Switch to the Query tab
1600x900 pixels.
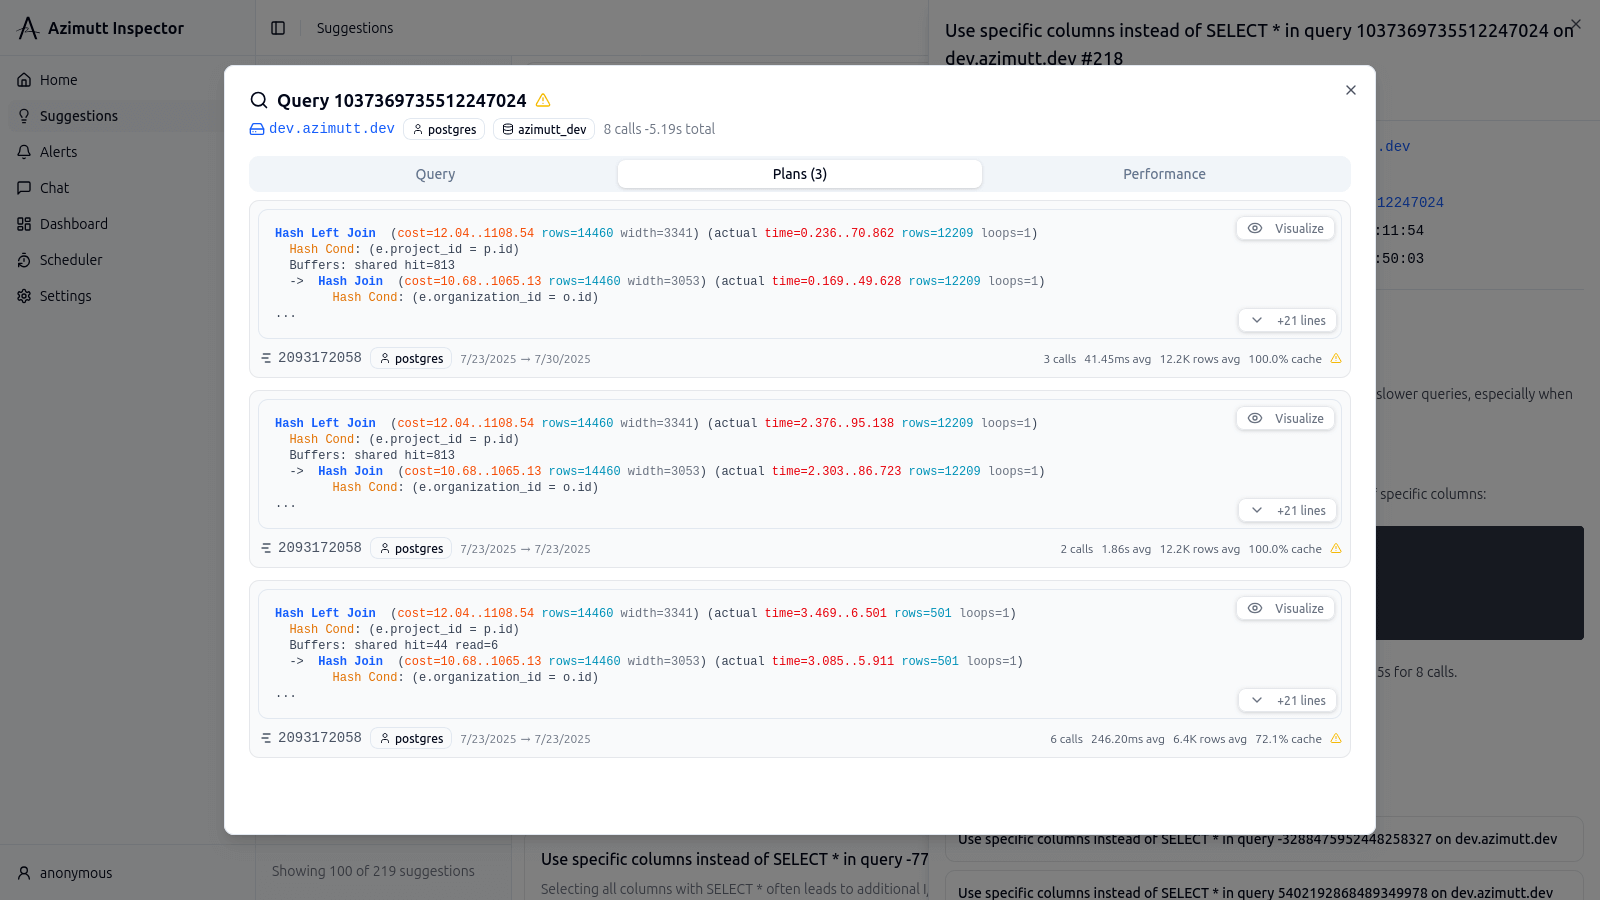(435, 174)
